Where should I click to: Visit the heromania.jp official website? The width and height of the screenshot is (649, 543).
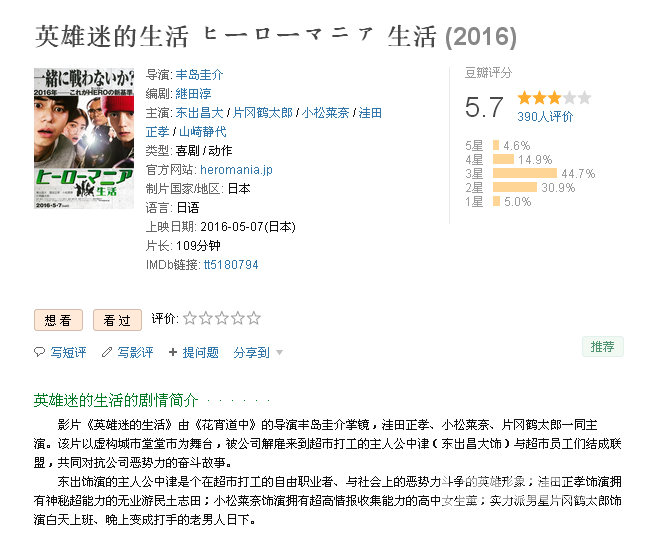pos(236,170)
